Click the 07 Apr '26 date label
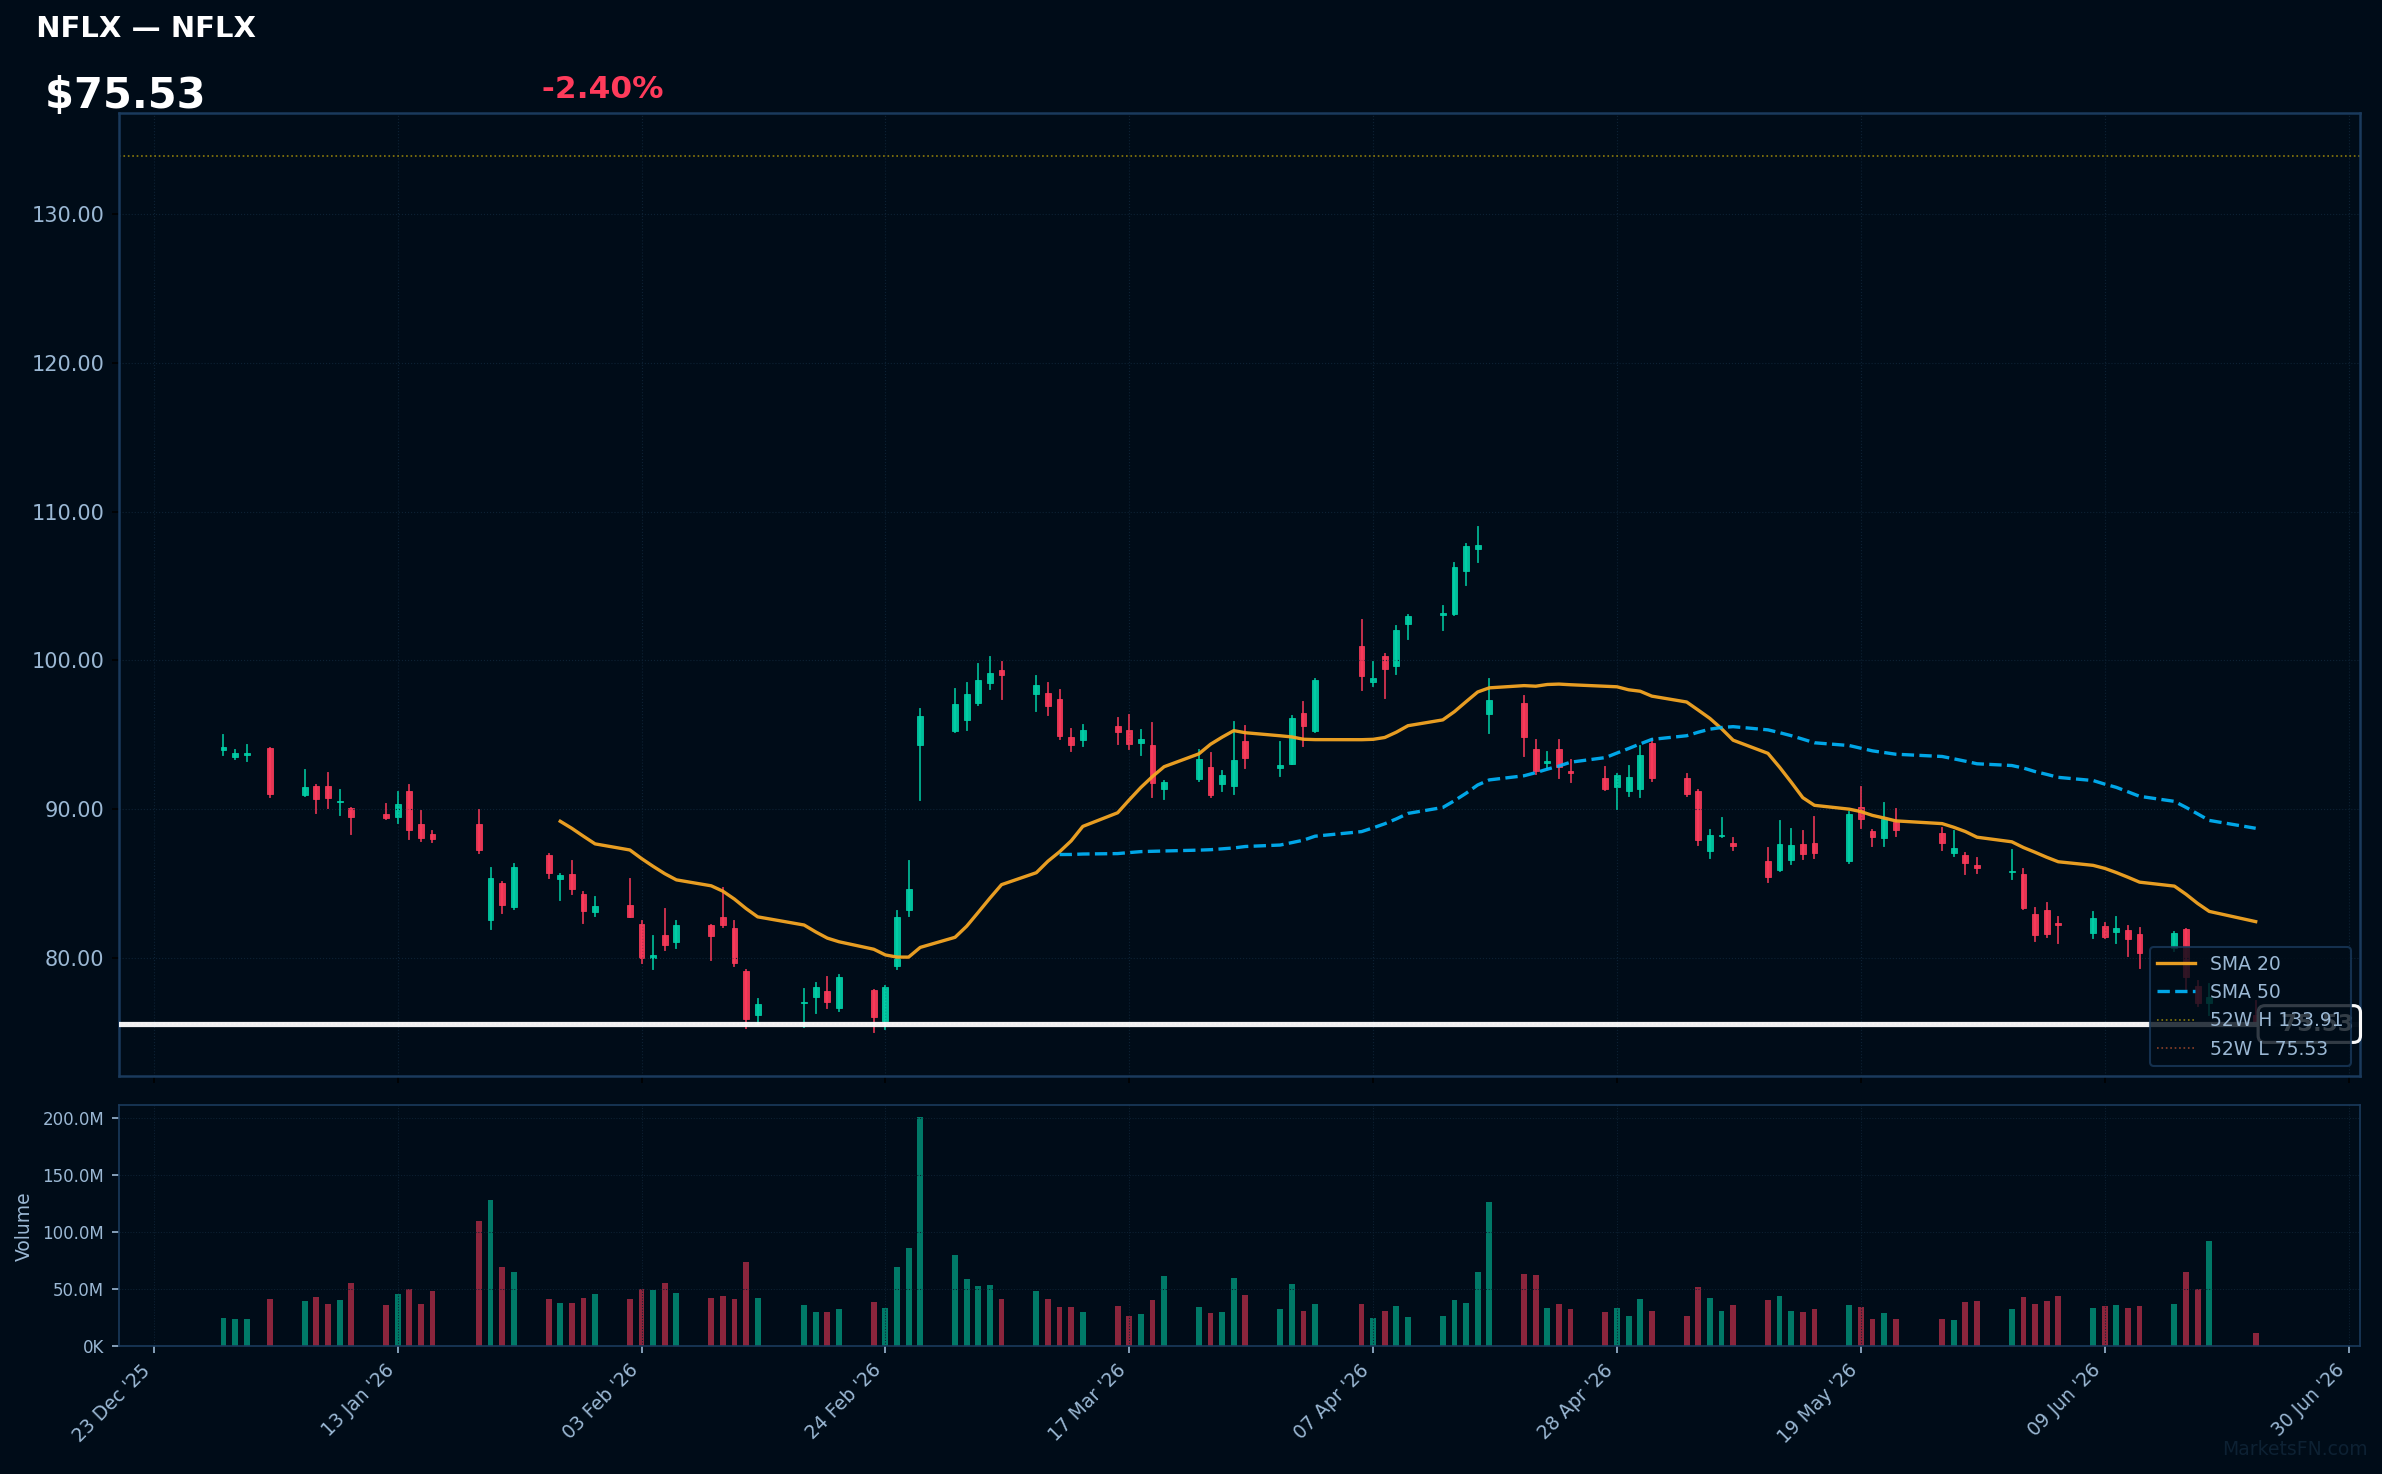 pos(1330,1401)
